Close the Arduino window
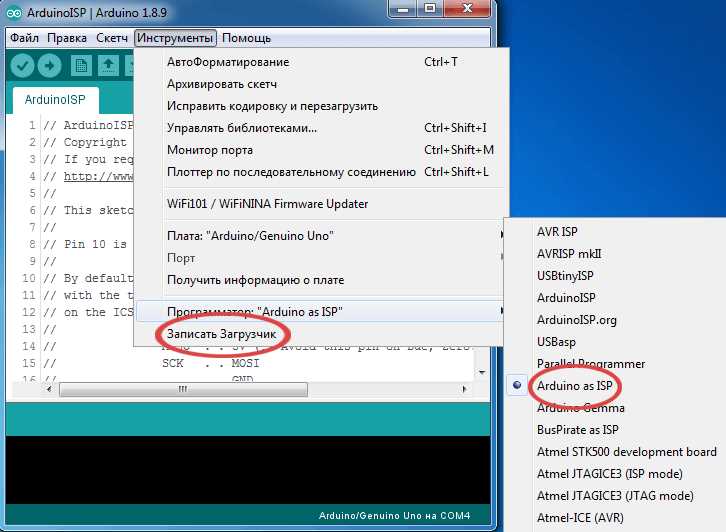726x532 pixels. click(x=467, y=9)
